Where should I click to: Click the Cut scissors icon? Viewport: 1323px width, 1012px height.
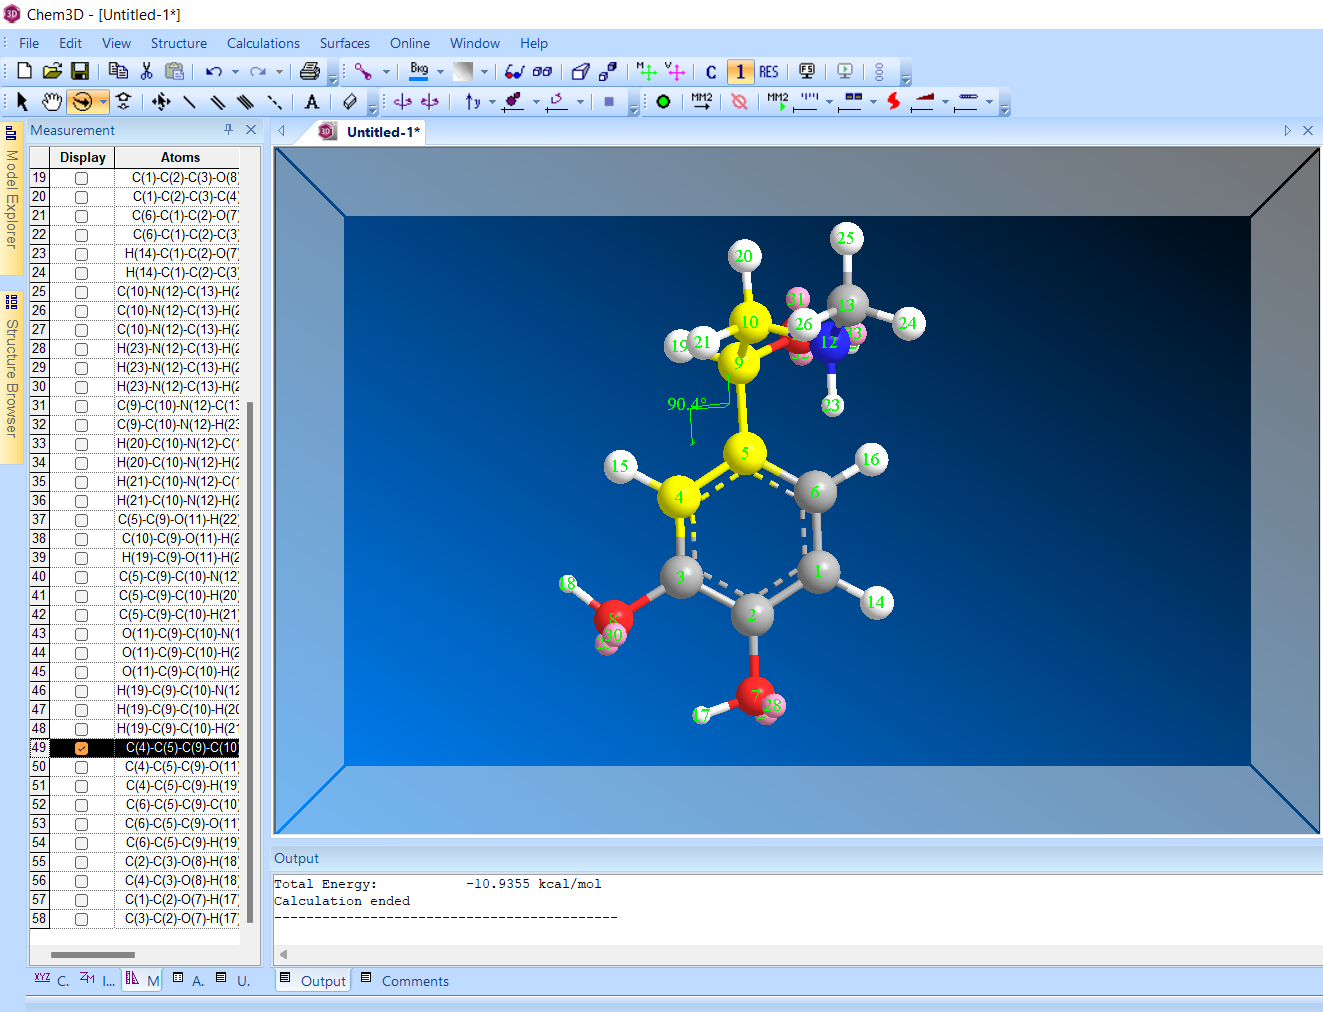pos(146,71)
